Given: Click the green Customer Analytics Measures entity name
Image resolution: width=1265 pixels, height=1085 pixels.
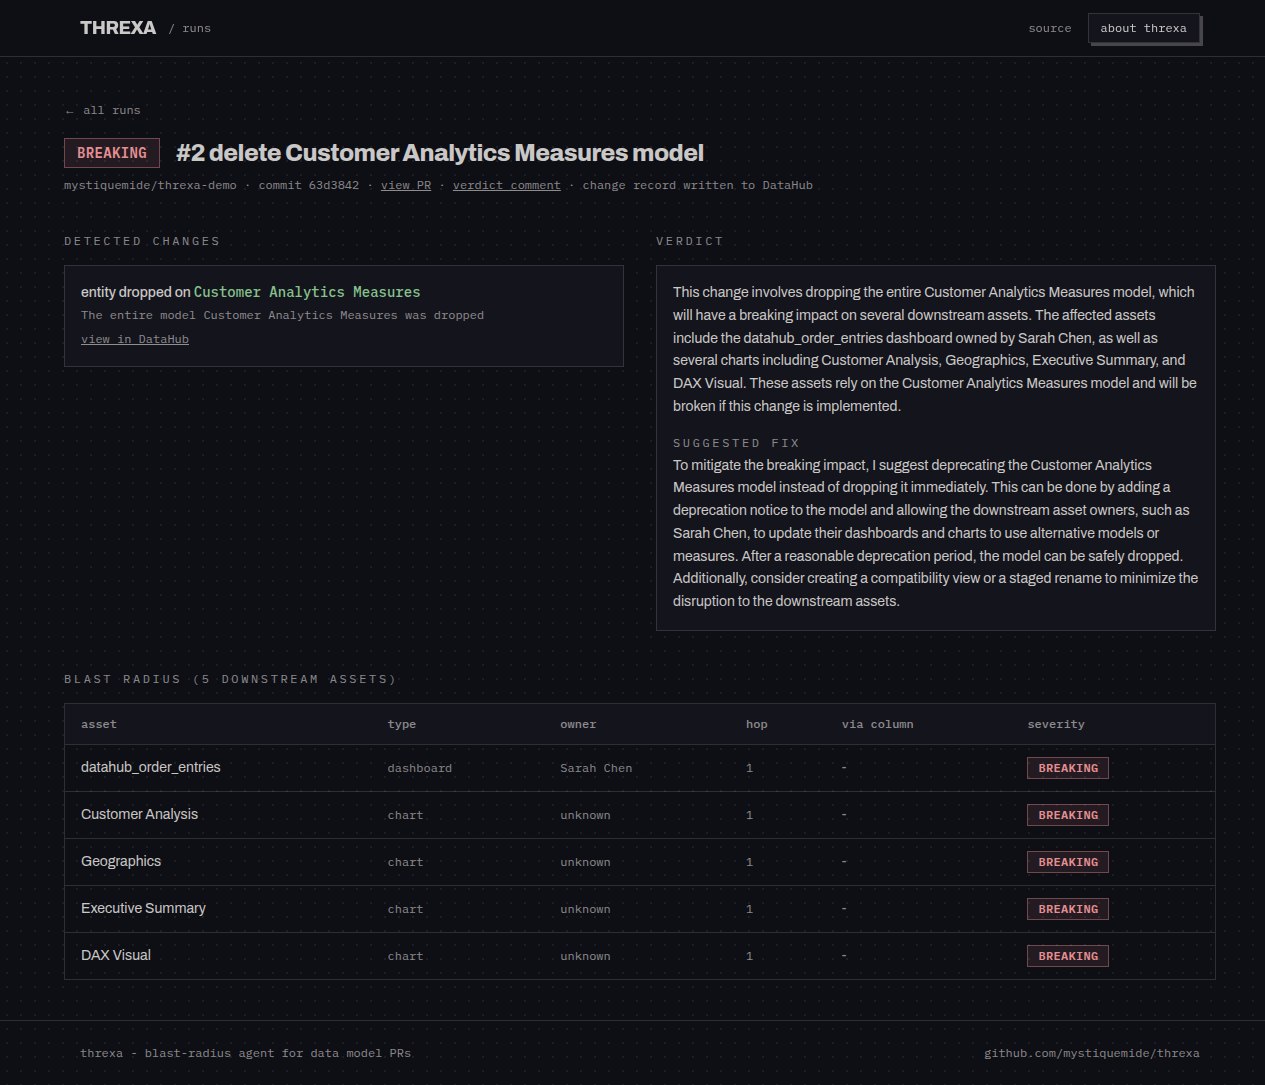Looking at the screenshot, I should 307,292.
